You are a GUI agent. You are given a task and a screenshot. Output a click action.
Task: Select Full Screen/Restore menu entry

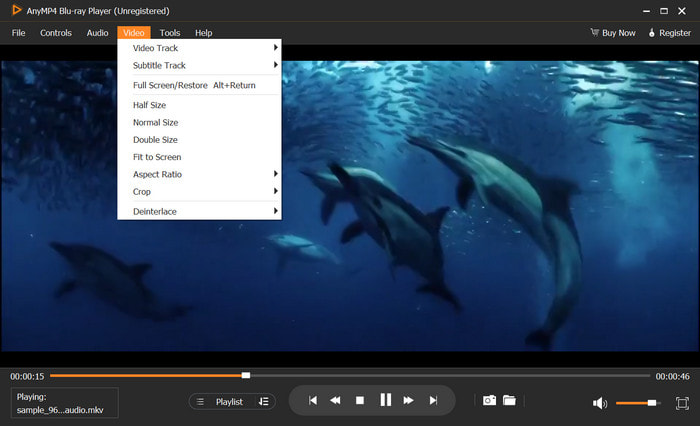[x=199, y=85]
